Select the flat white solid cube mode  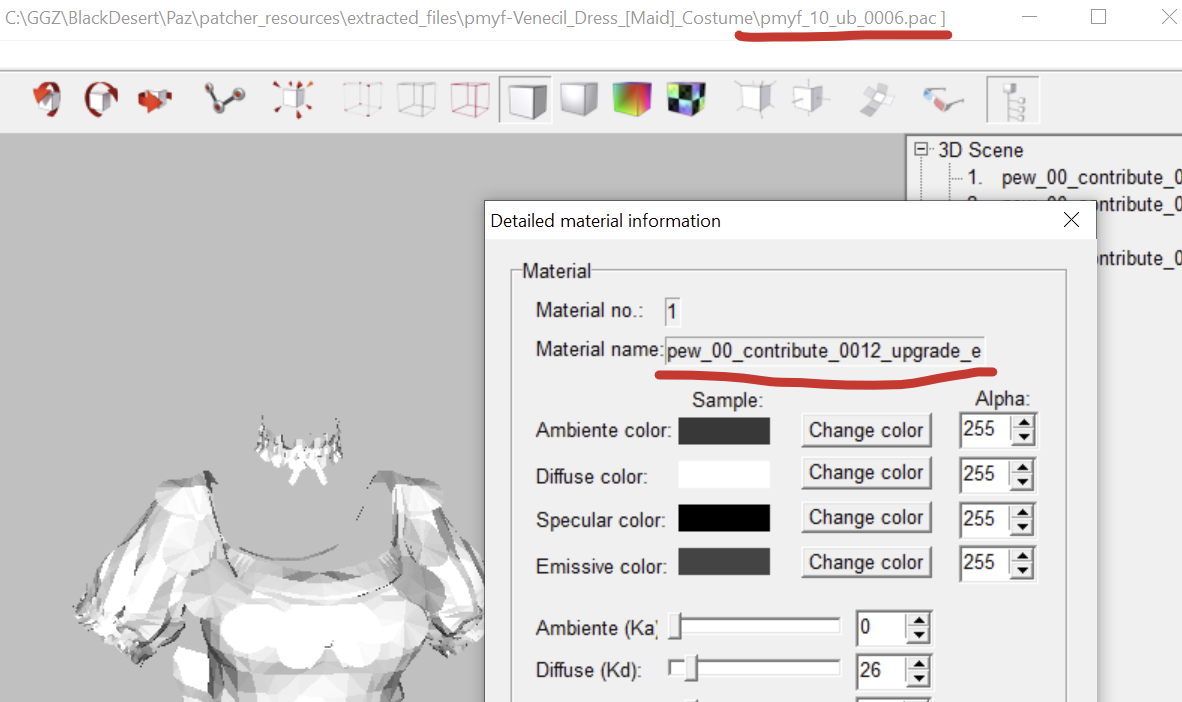tap(525, 99)
